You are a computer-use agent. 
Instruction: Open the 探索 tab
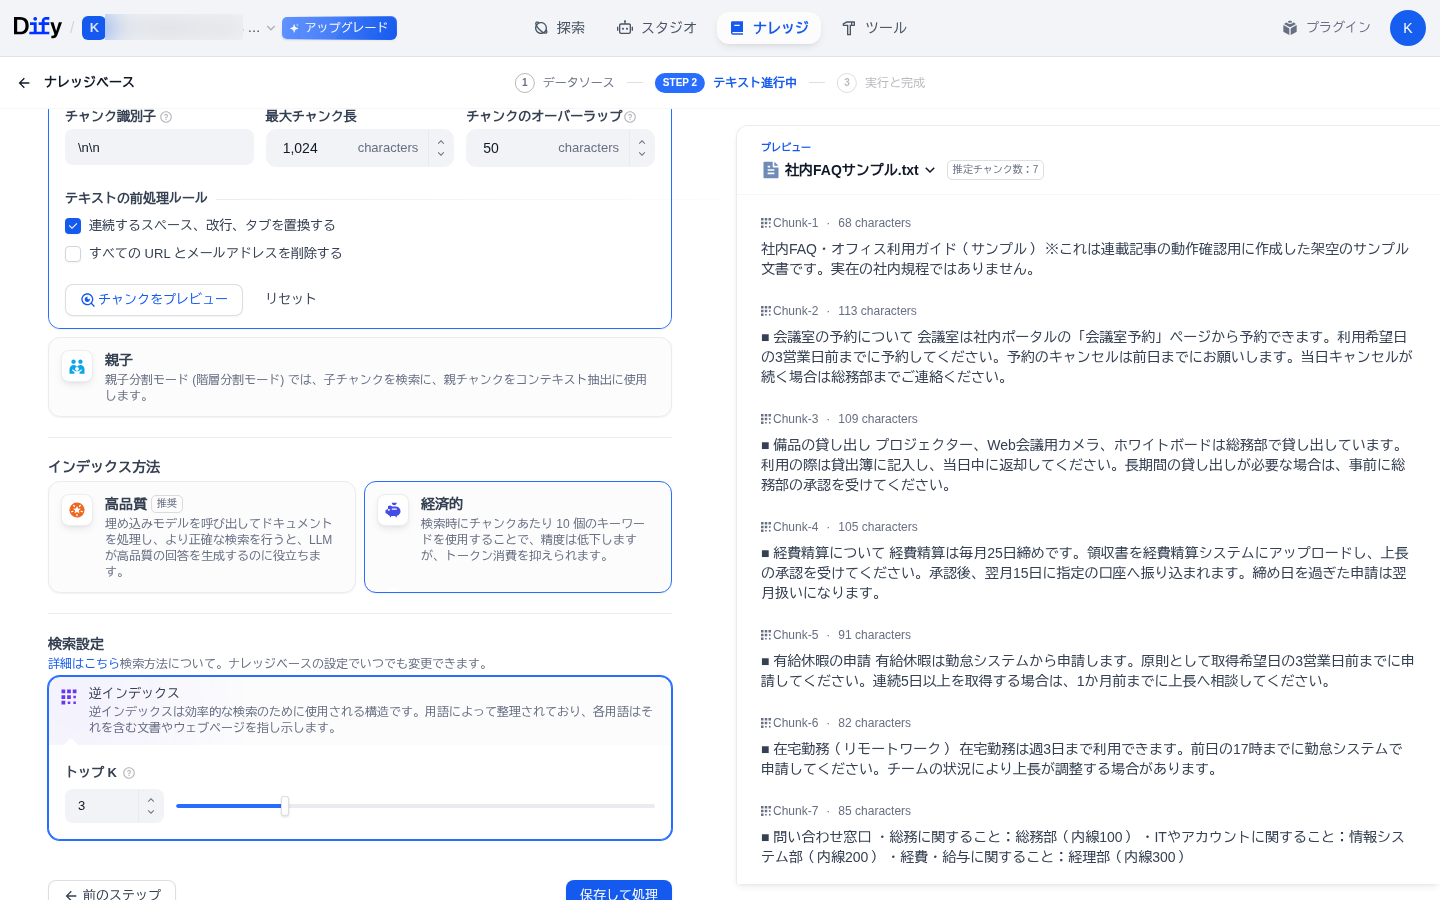[559, 28]
